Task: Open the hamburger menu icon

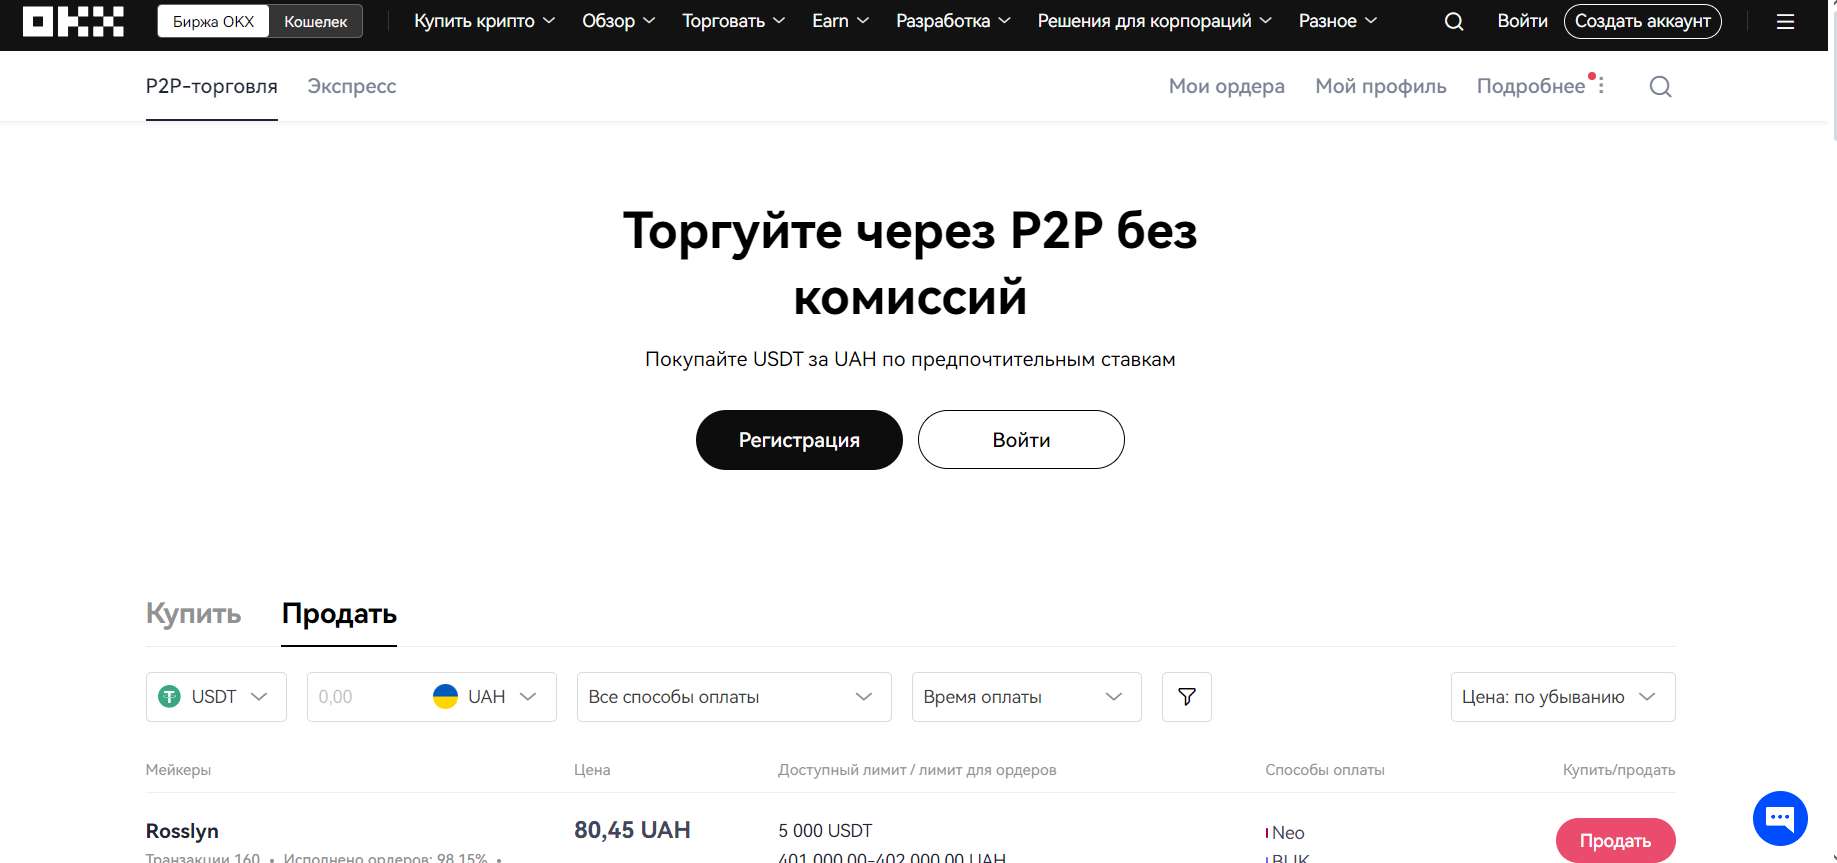Action: point(1785,21)
